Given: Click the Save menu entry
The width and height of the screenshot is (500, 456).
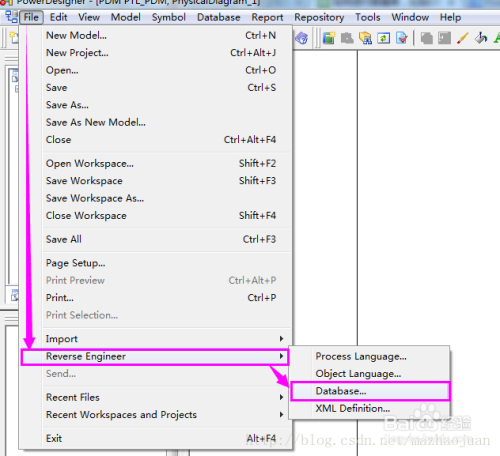Looking at the screenshot, I should 156,87.
